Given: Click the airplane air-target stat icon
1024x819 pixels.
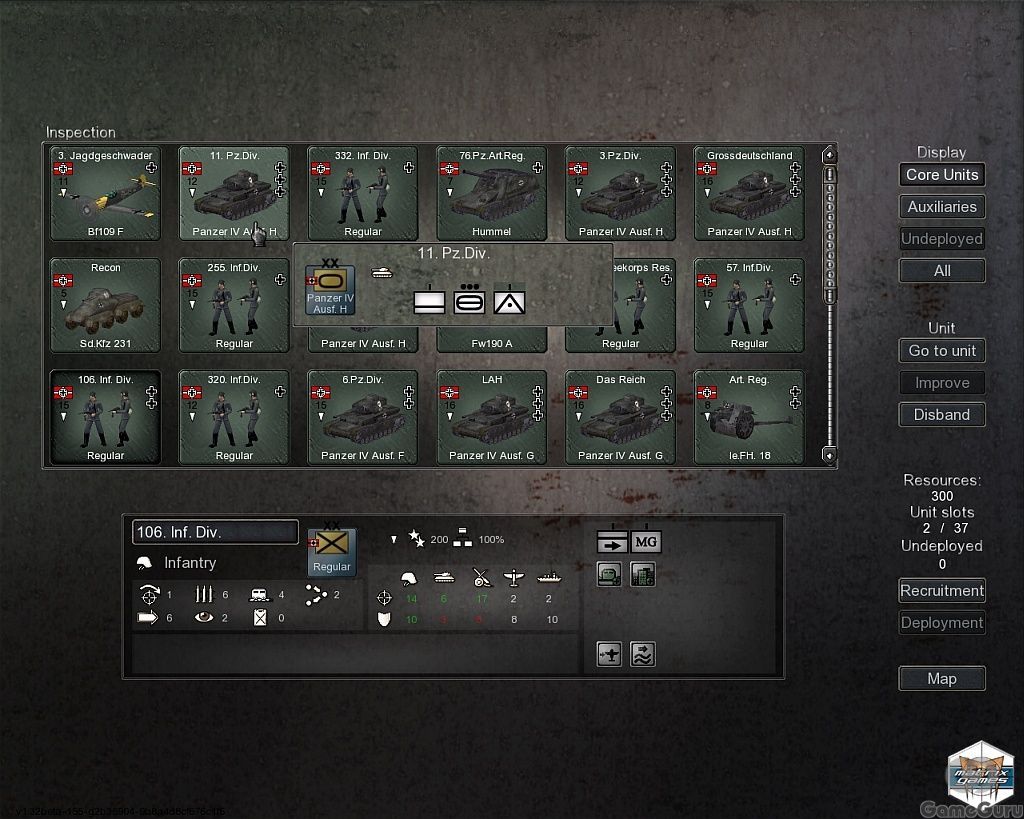Looking at the screenshot, I should 514,577.
